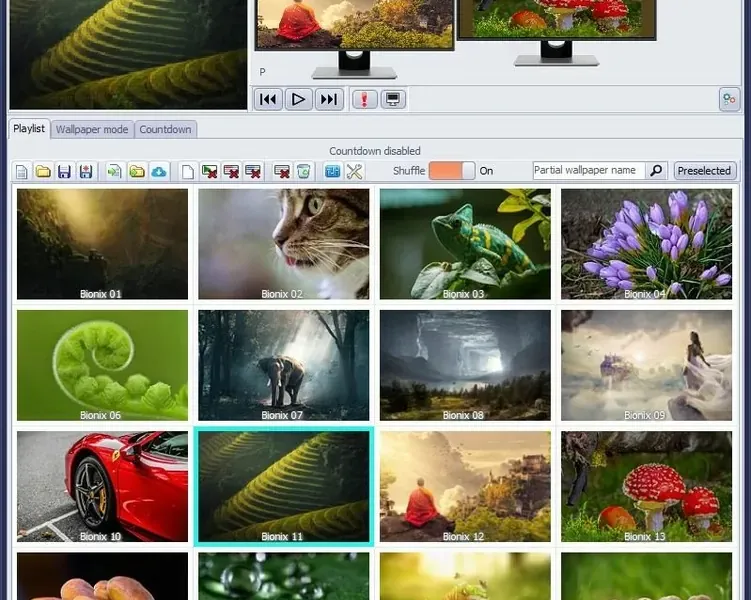Switch to the Playlist tab
The image size is (751, 600).
click(x=29, y=129)
